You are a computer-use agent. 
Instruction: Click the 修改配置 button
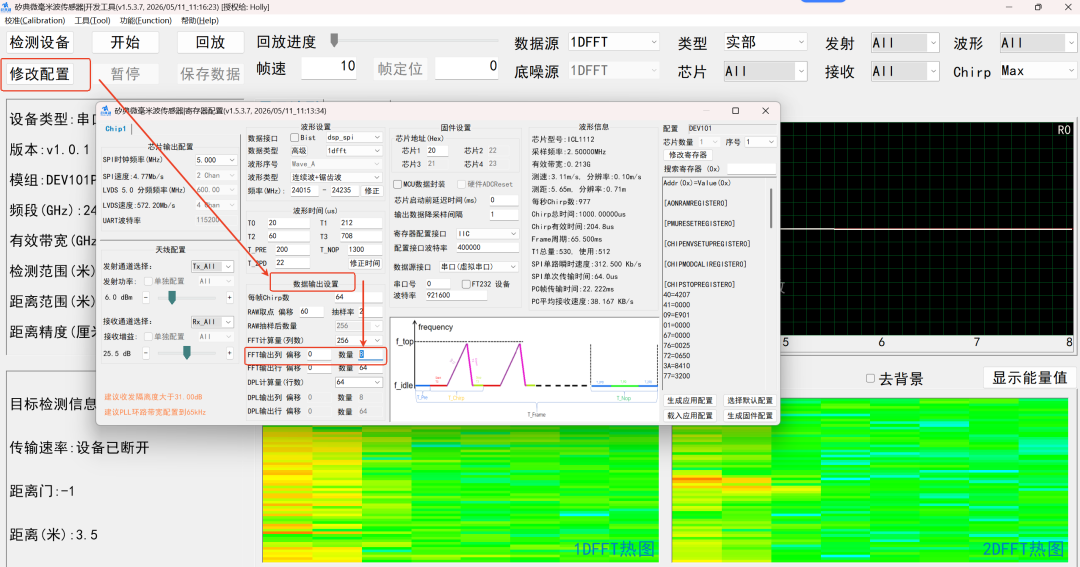tap(40, 74)
